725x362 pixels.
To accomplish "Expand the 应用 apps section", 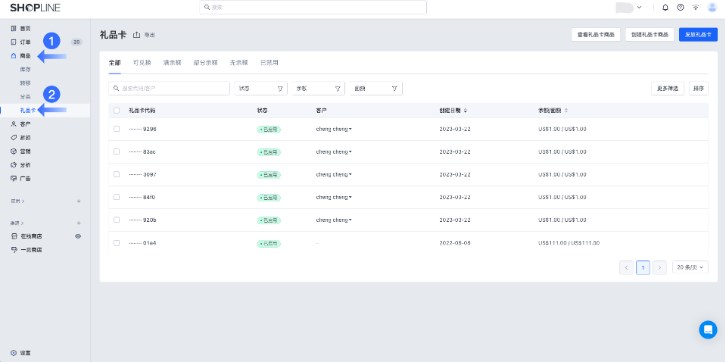I will [18, 201].
